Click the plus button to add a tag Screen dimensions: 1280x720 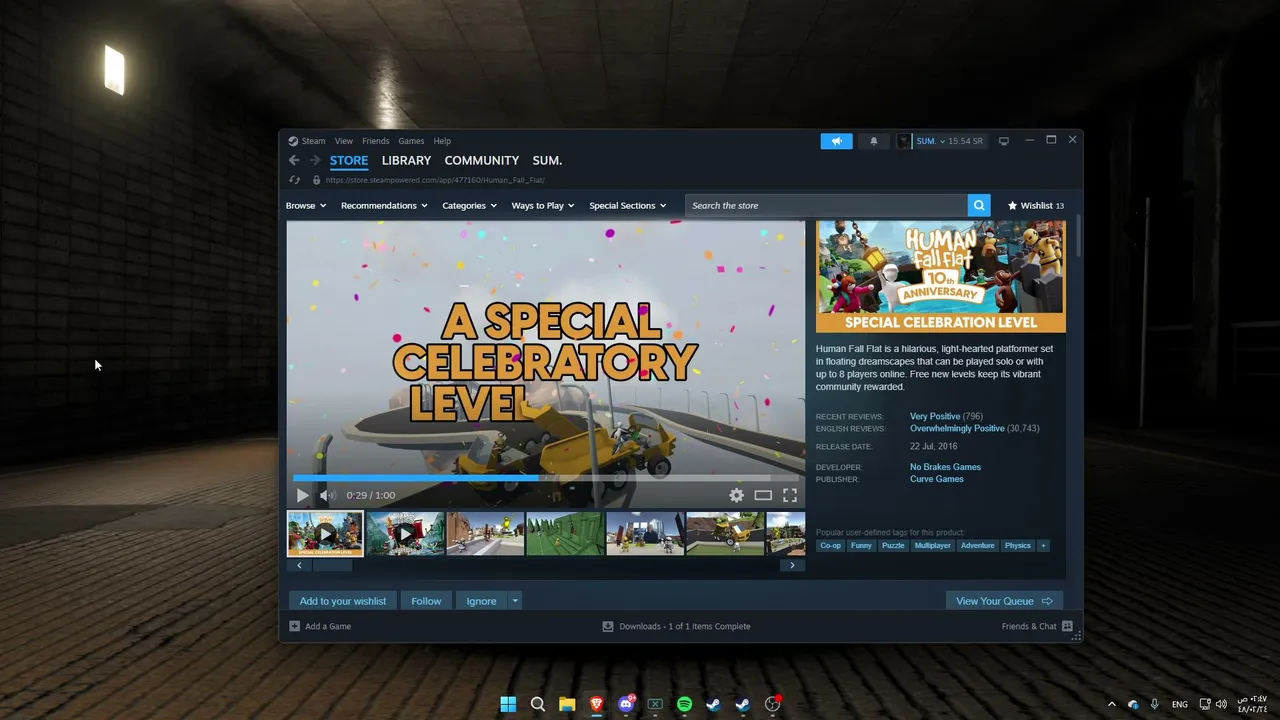coord(1043,545)
